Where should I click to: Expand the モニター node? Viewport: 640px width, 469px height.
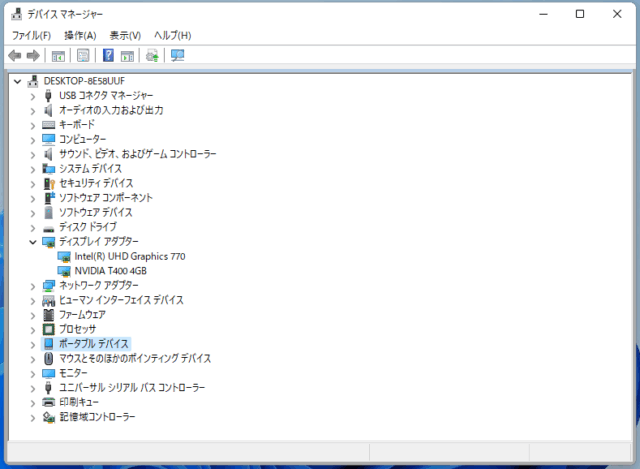pyautogui.click(x=33, y=374)
